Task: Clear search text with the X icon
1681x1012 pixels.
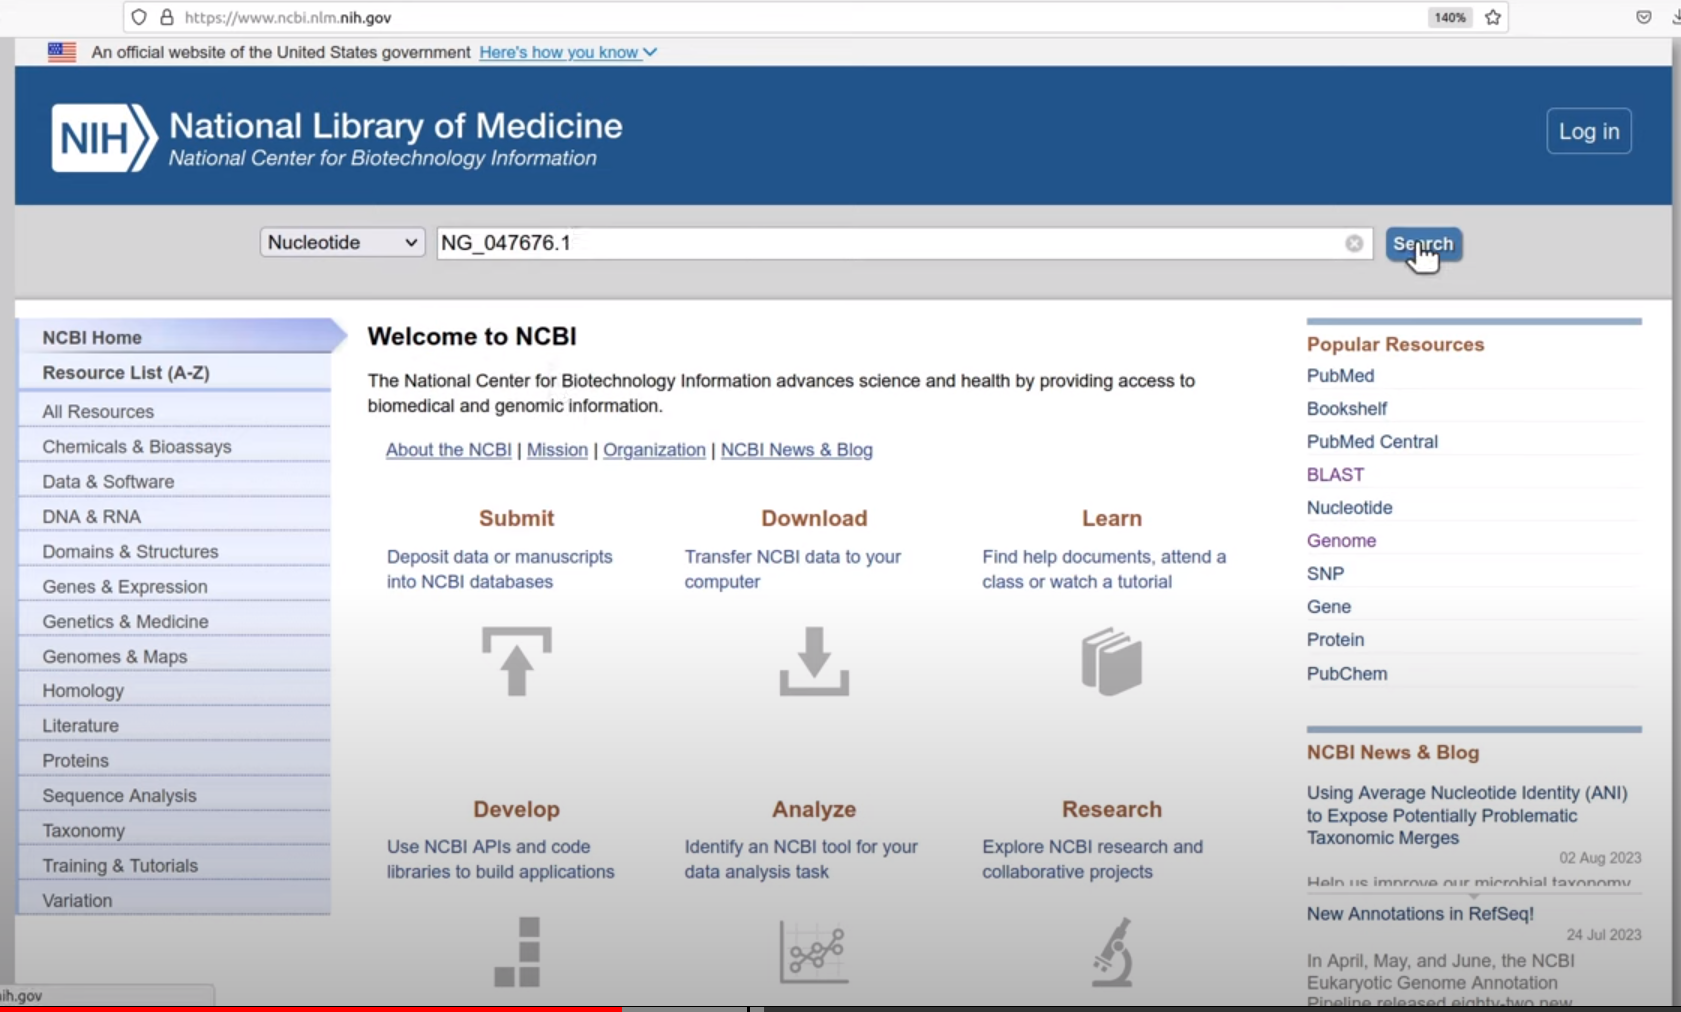Action: point(1354,243)
